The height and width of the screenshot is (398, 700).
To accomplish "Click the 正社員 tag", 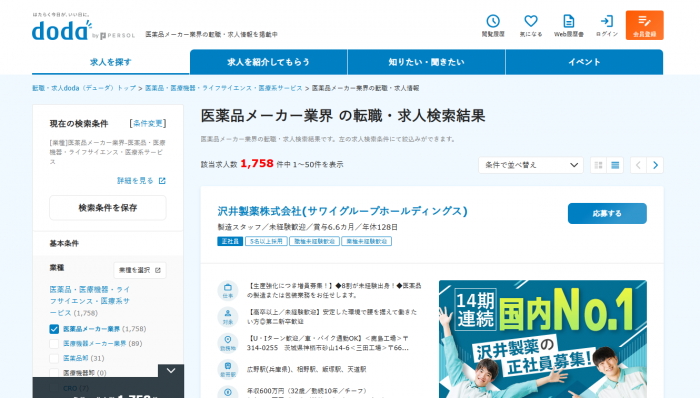I will point(230,241).
